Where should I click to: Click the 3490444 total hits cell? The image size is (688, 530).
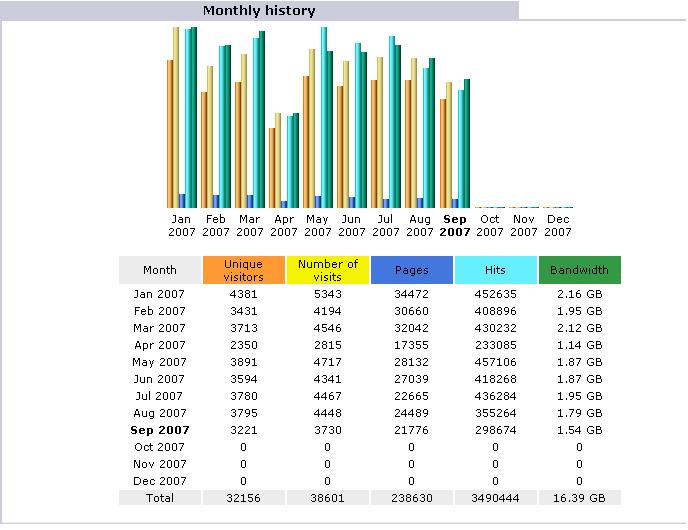tap(495, 498)
